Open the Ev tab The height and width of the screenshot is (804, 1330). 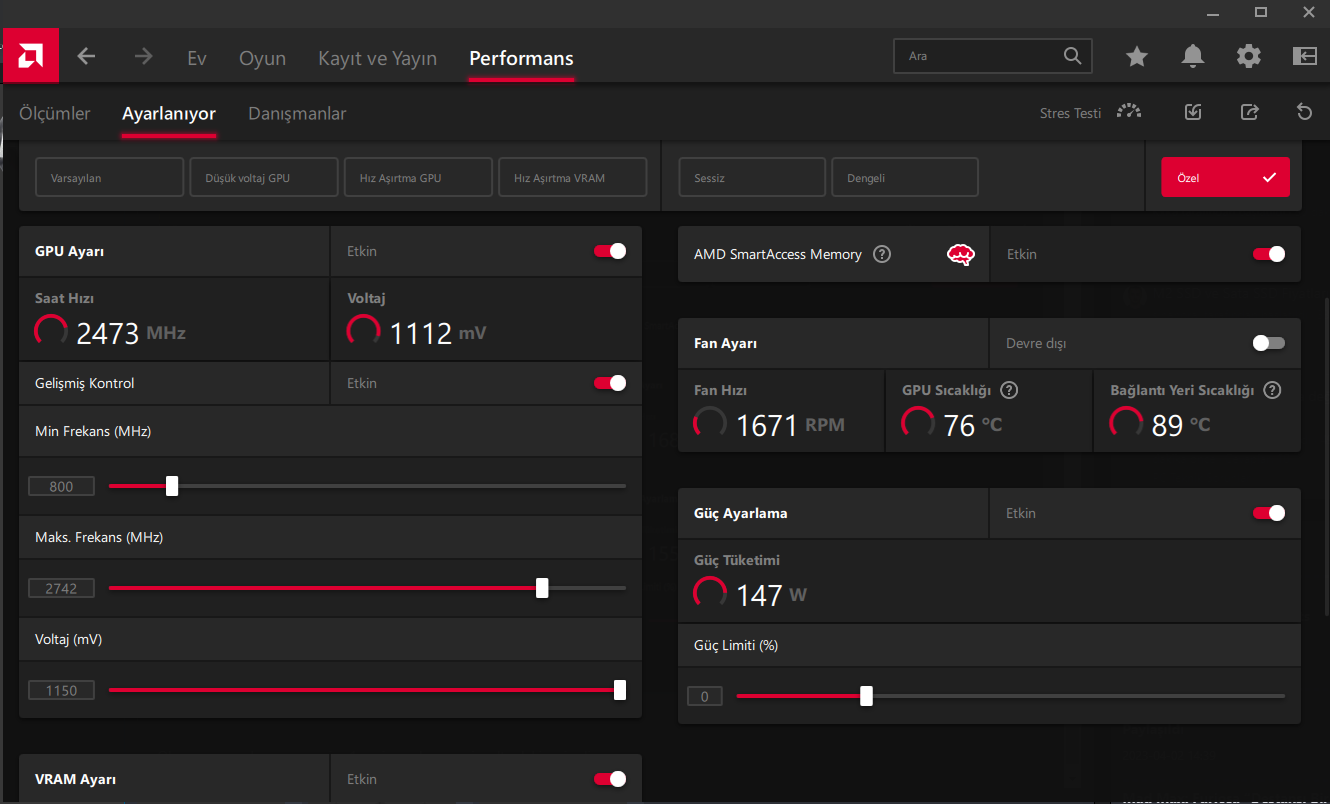(197, 58)
